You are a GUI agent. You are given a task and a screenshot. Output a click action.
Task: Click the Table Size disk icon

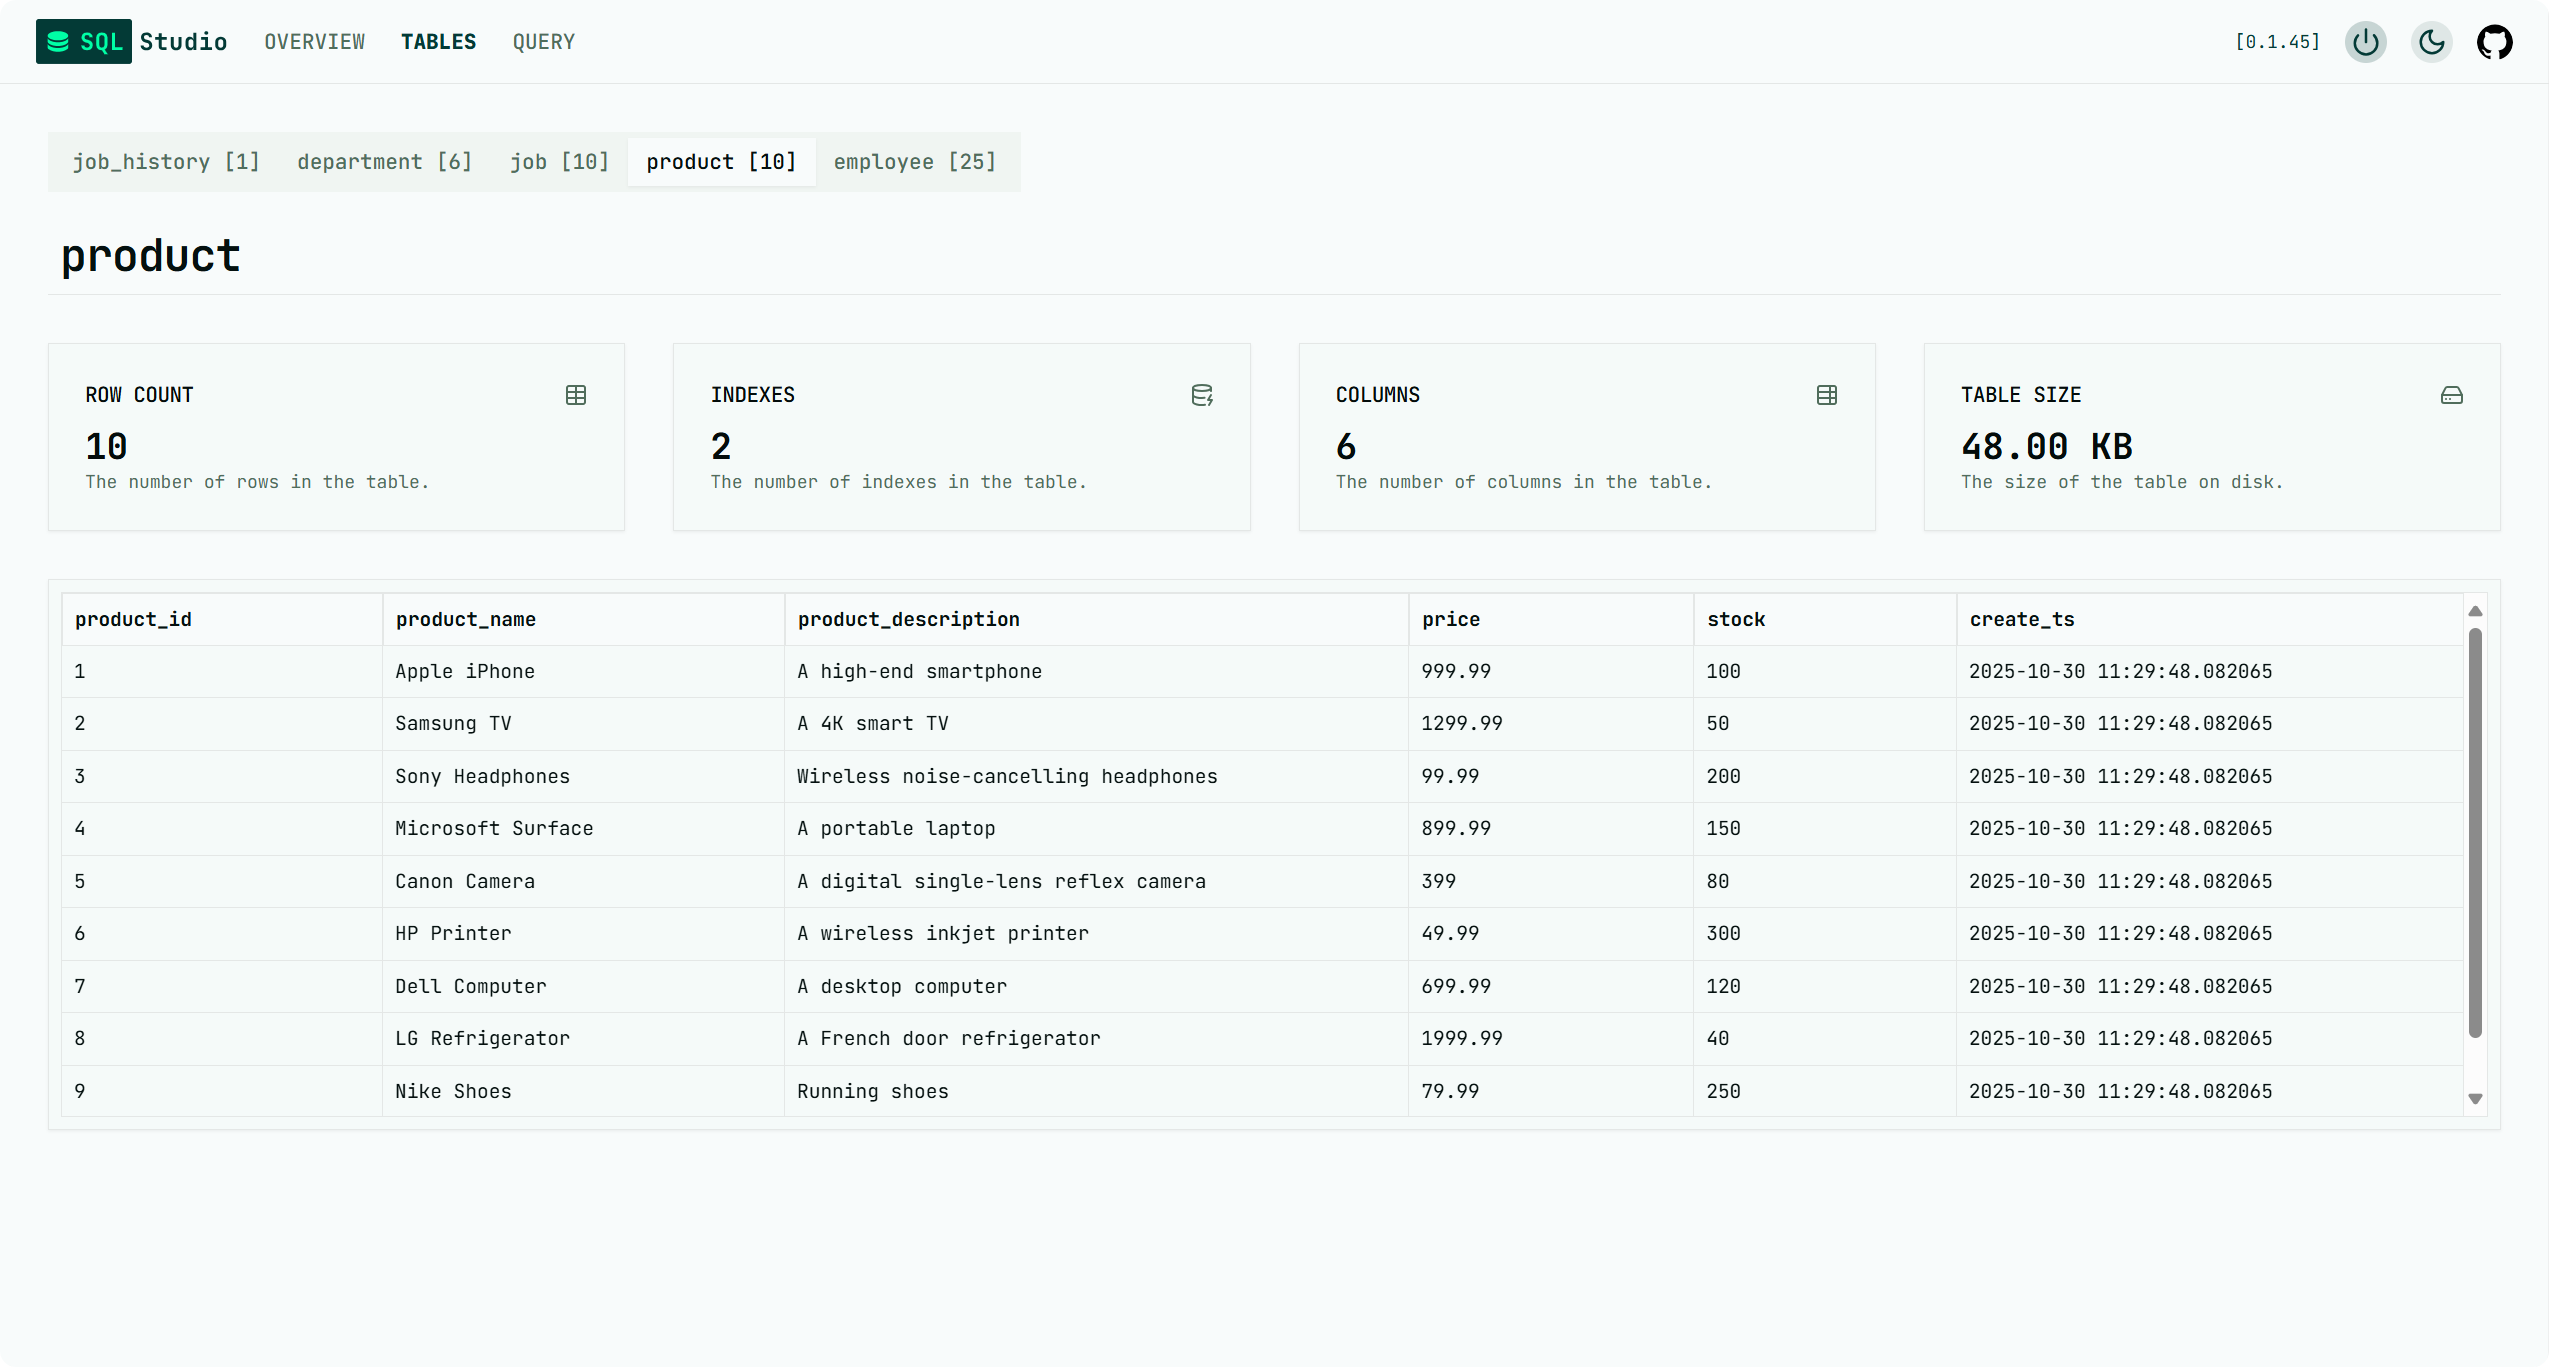pyautogui.click(x=2452, y=395)
